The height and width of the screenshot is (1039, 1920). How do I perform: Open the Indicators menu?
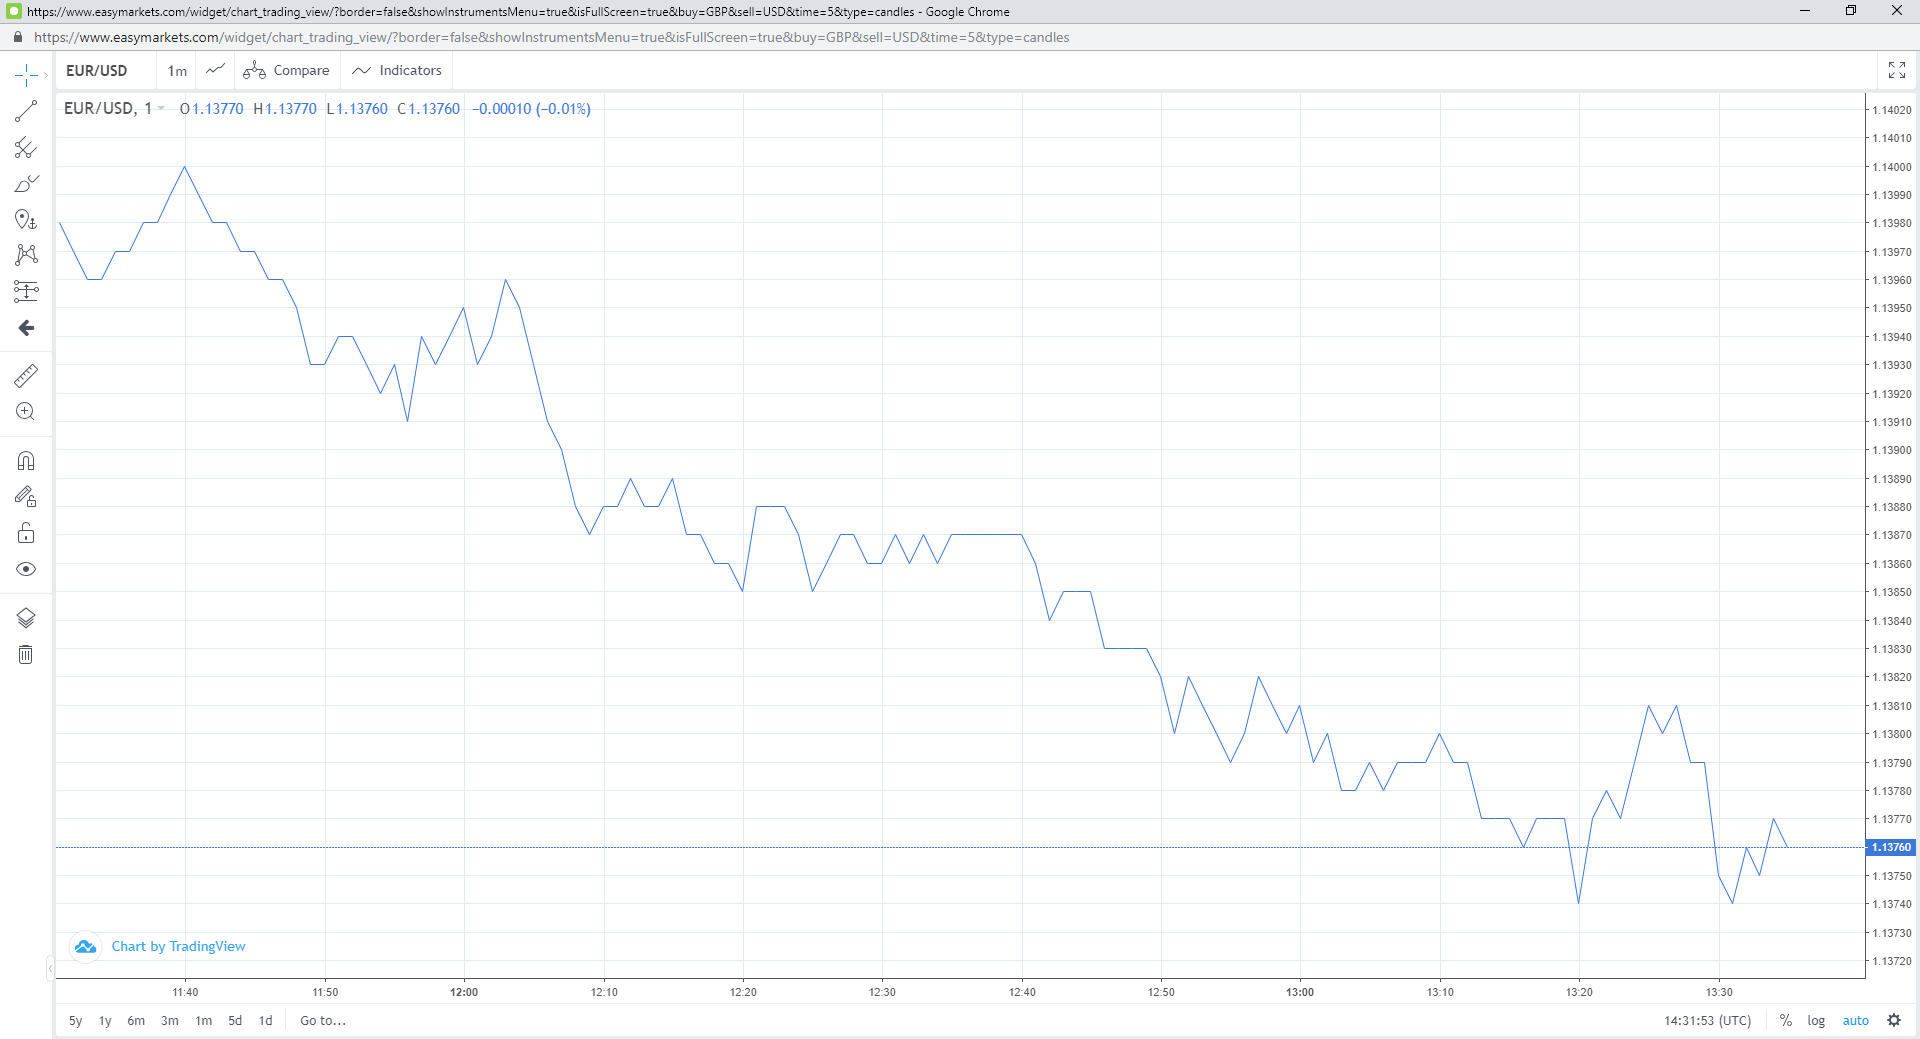(x=397, y=70)
